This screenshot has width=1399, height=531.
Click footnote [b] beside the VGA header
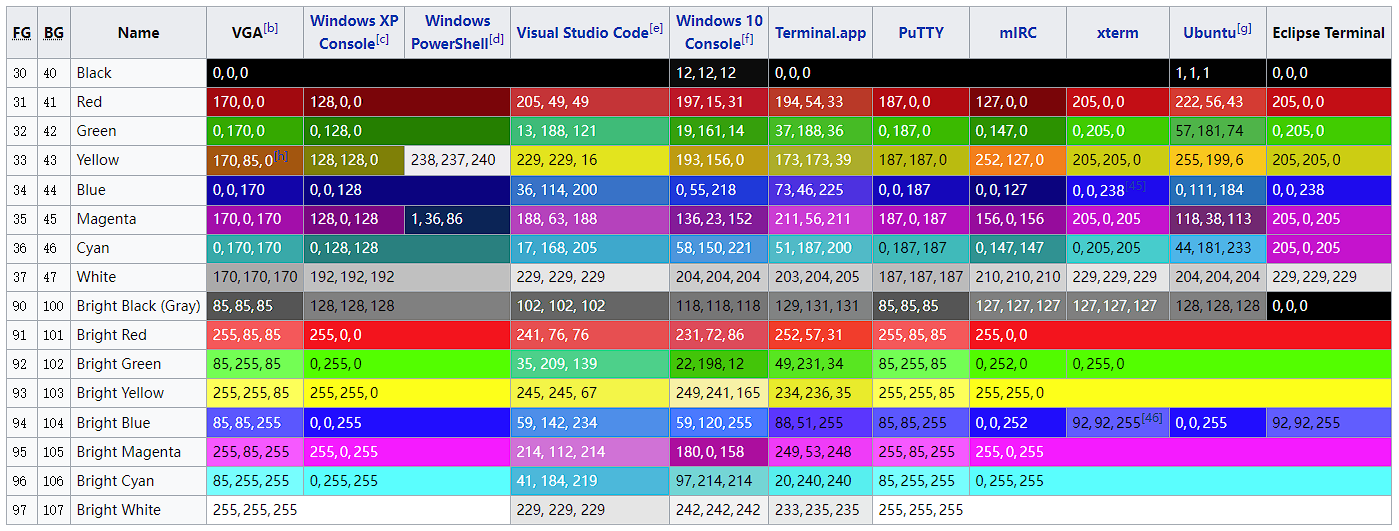point(271,27)
